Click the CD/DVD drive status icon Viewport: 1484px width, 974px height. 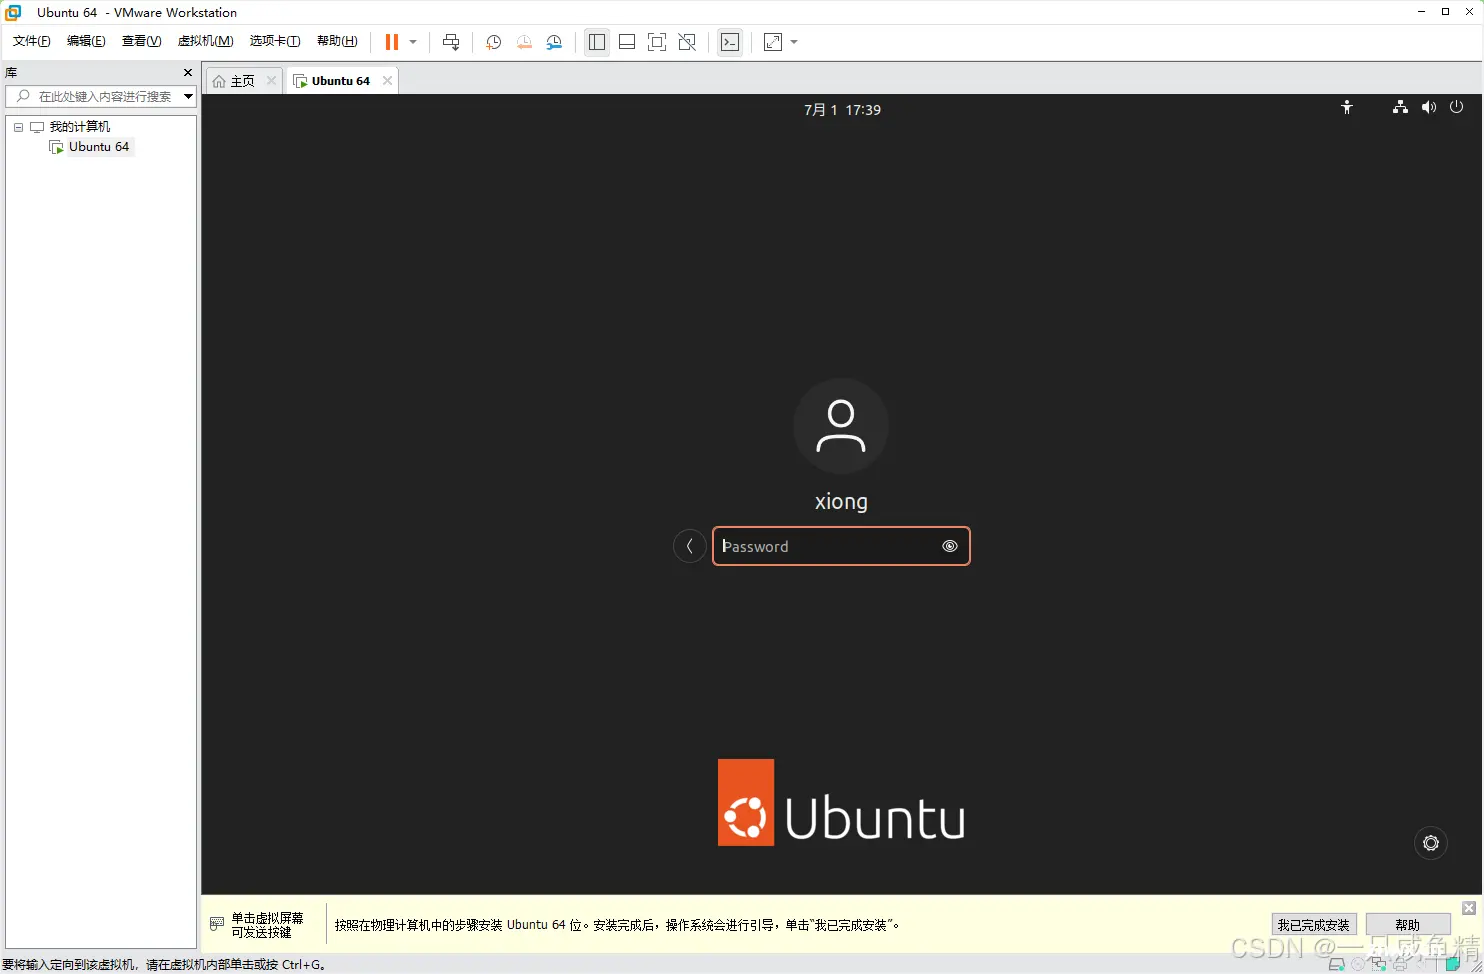click(1357, 964)
